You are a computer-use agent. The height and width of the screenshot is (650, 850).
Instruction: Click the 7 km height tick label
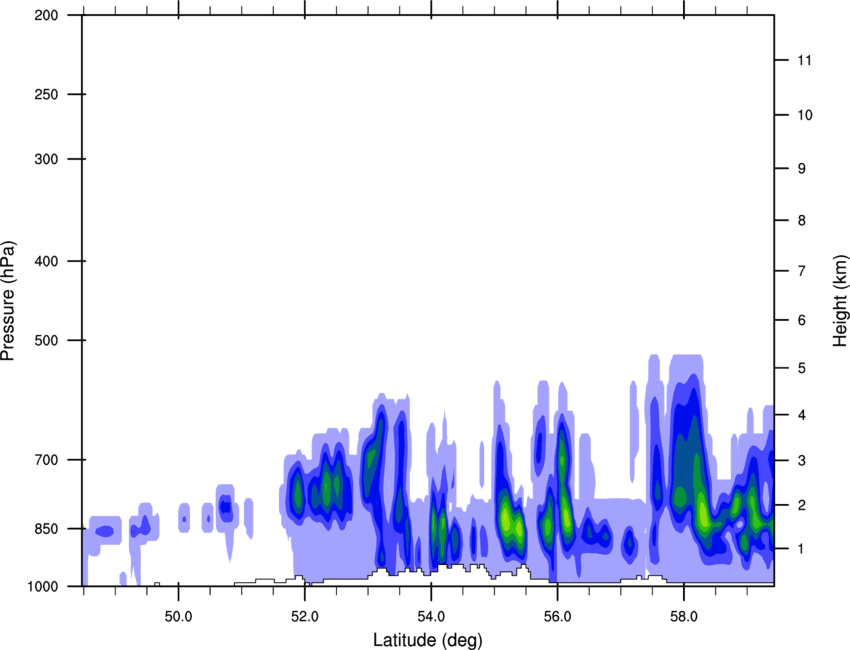coord(802,271)
